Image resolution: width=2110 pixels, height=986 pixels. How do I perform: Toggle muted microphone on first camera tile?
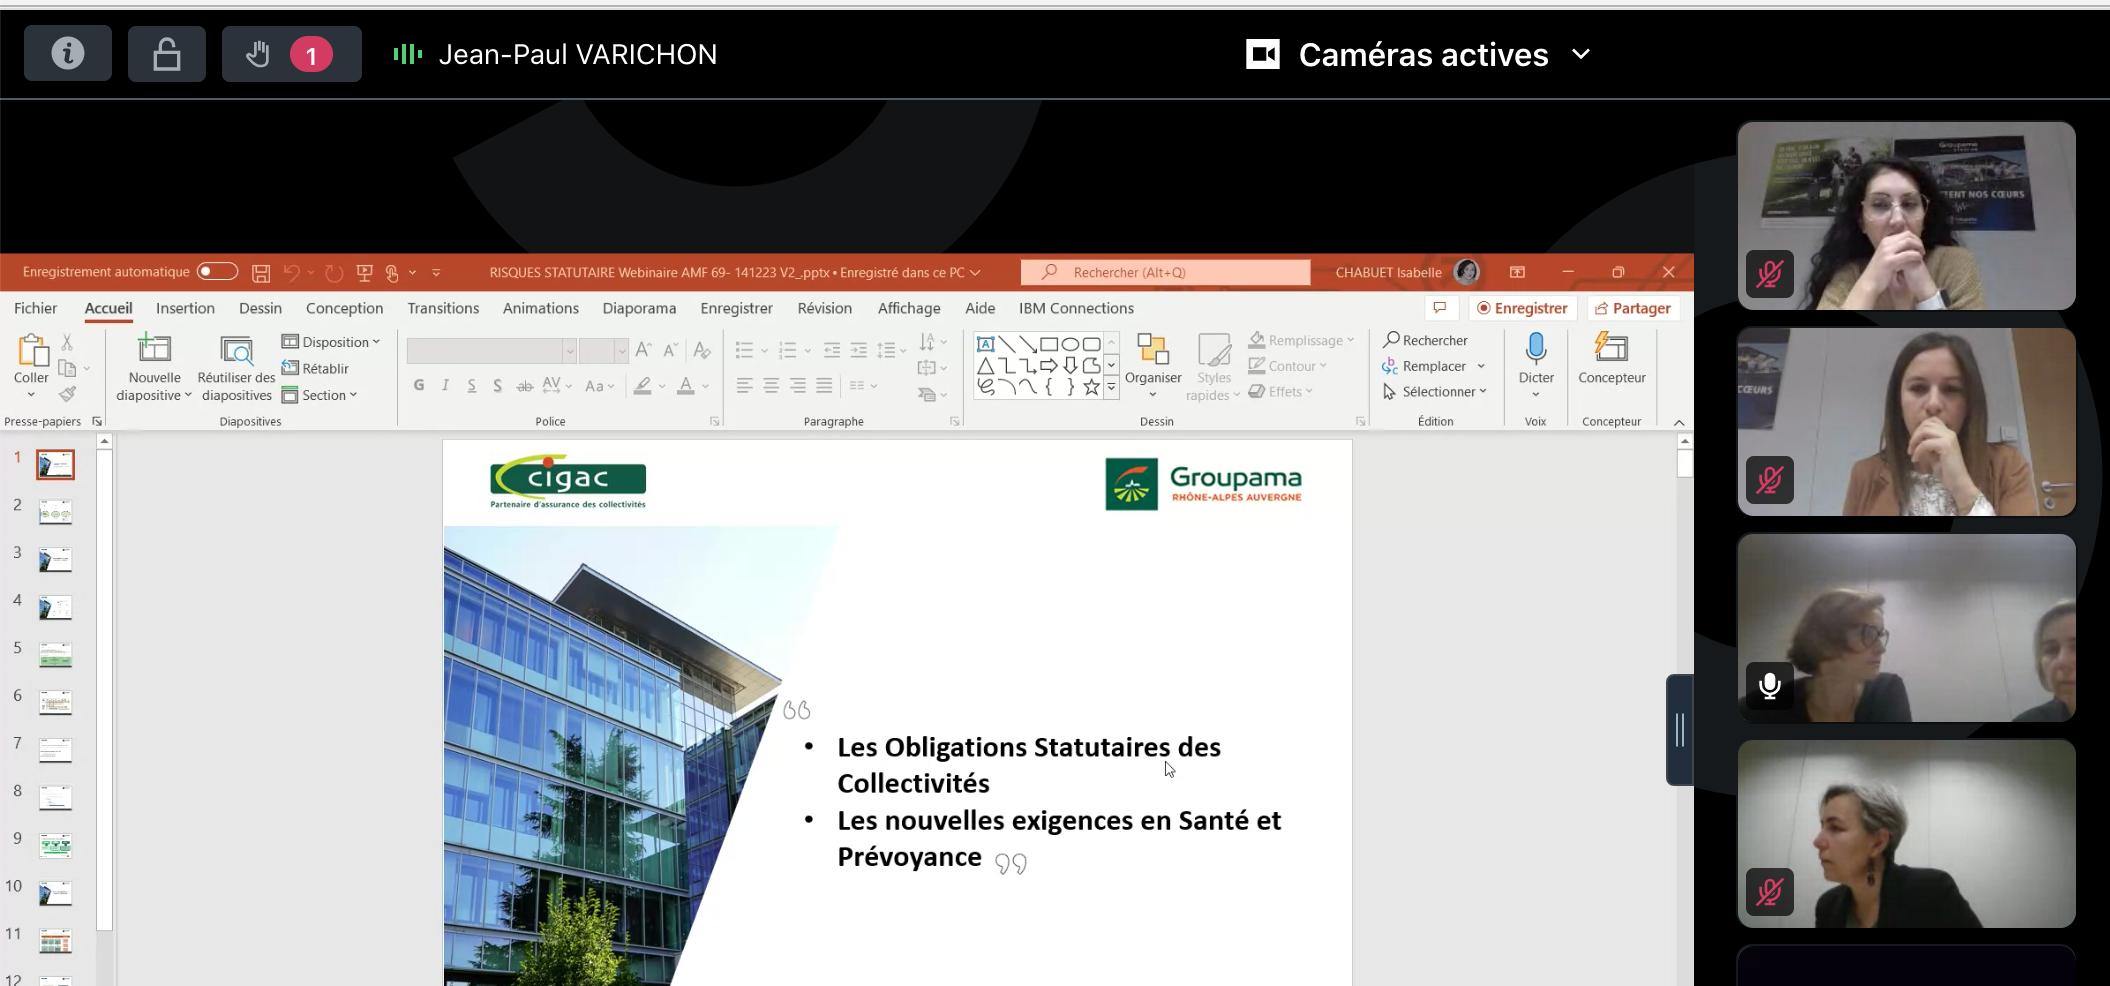[x=1769, y=274]
